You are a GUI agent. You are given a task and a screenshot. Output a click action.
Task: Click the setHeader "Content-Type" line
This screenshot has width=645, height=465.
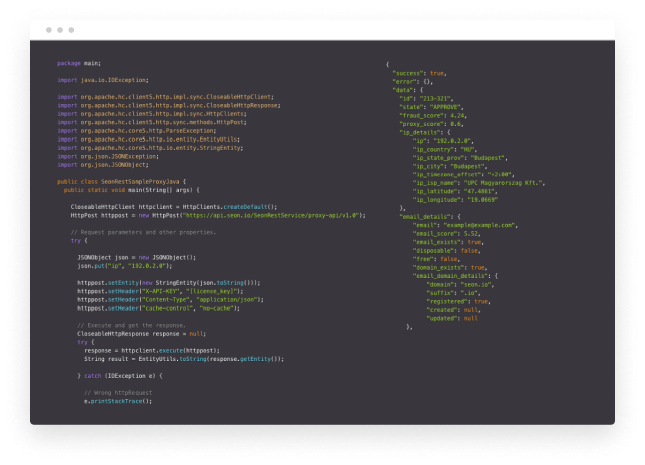coord(170,300)
